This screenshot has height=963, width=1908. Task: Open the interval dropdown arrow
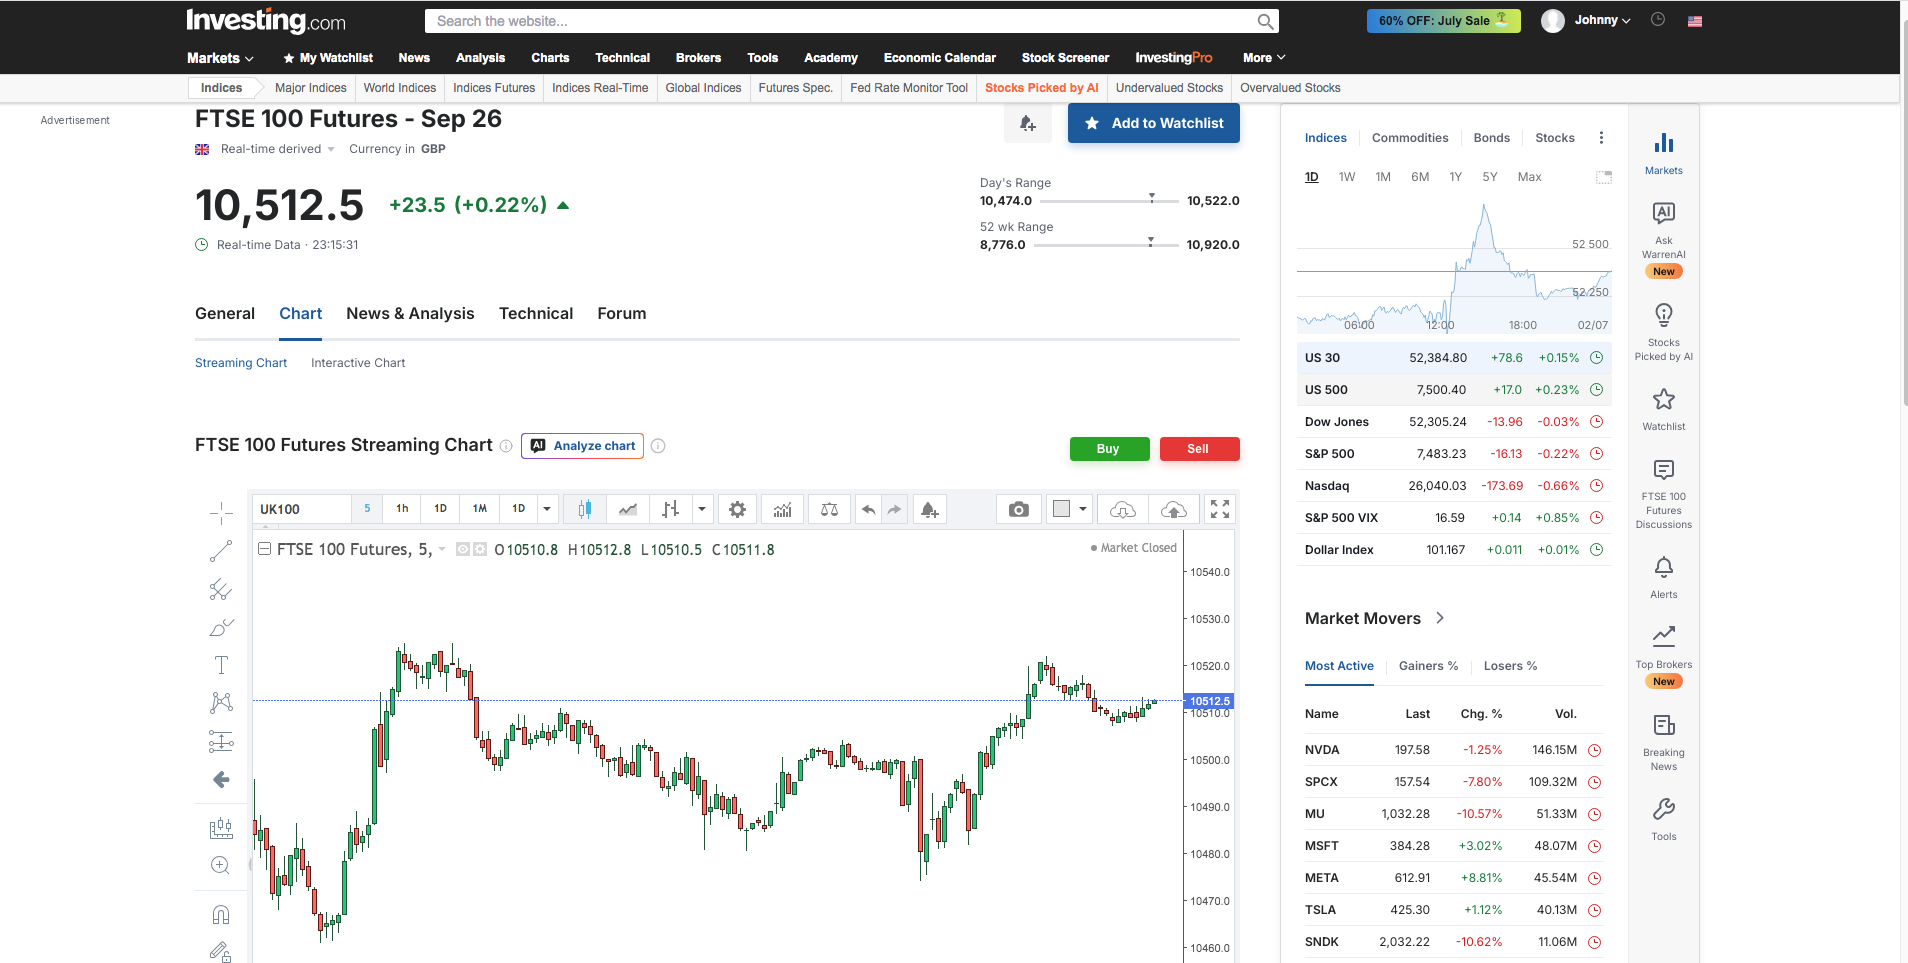(x=547, y=509)
